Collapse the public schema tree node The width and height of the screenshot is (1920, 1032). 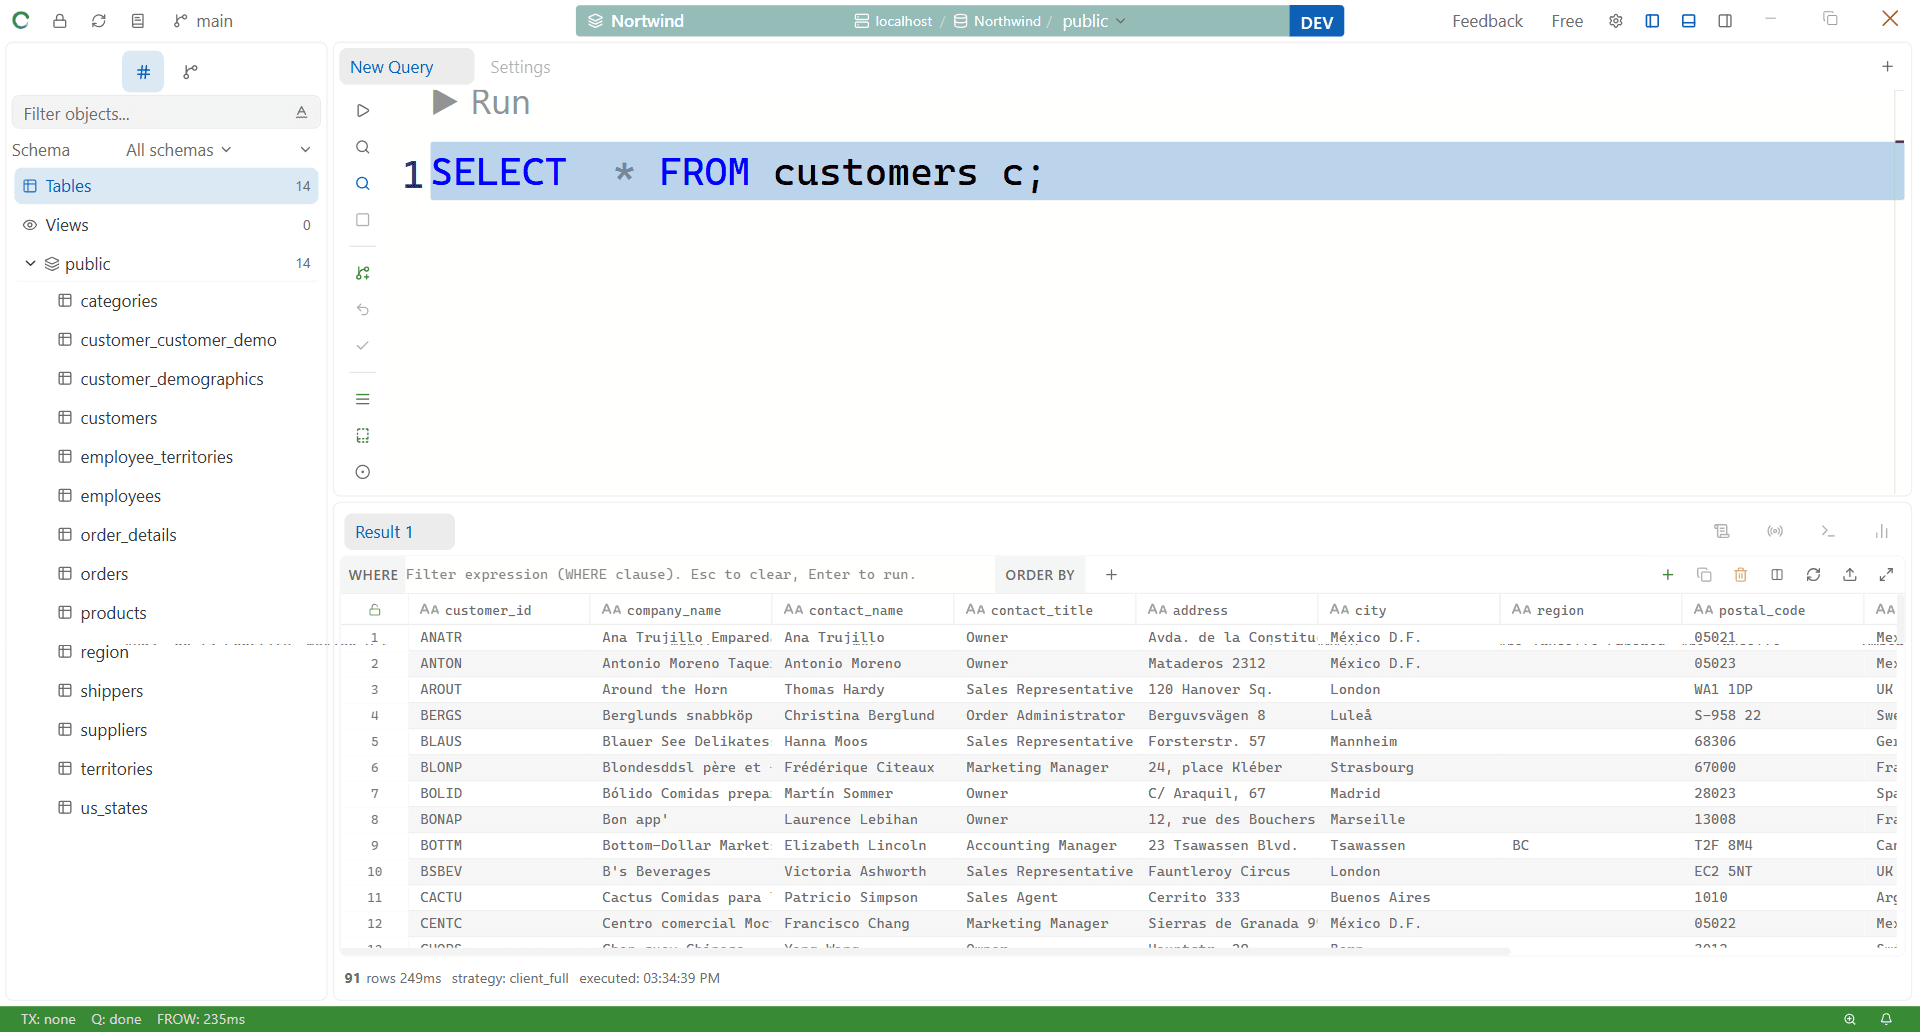[x=30, y=263]
